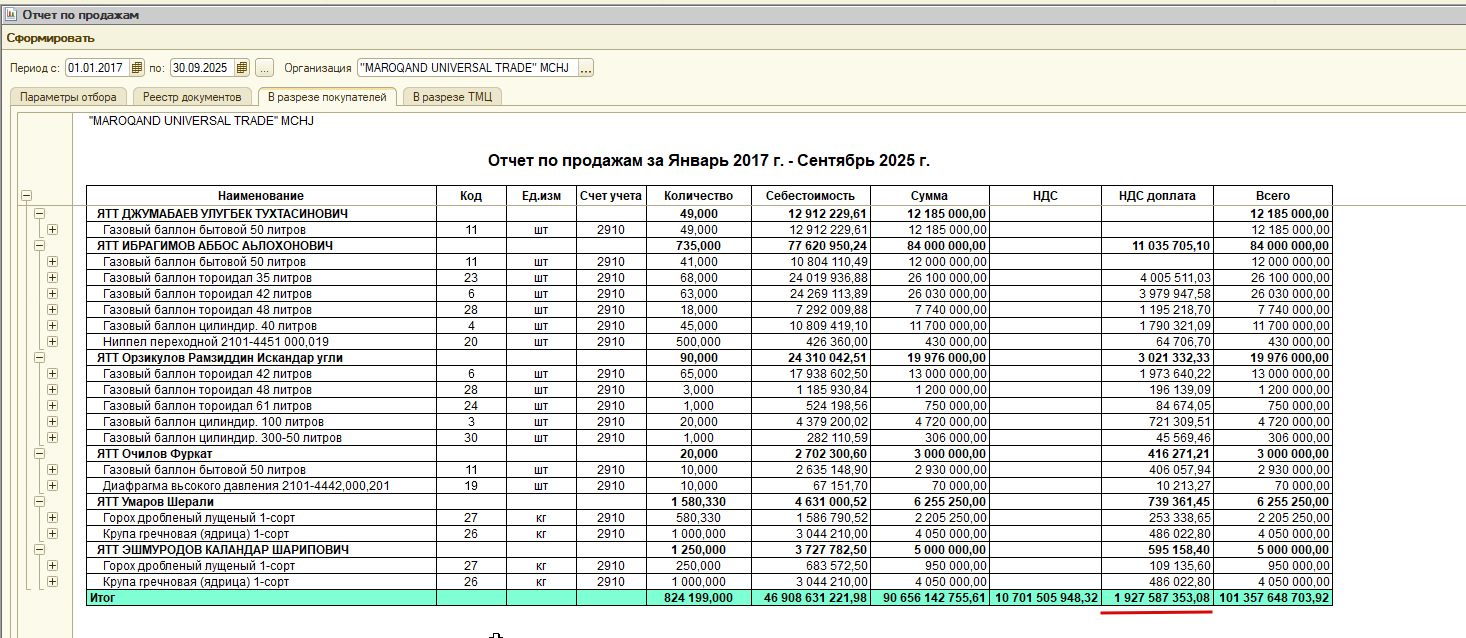Go to the В разрезе ТМЦ tab
This screenshot has width=1466, height=638.
(x=452, y=97)
